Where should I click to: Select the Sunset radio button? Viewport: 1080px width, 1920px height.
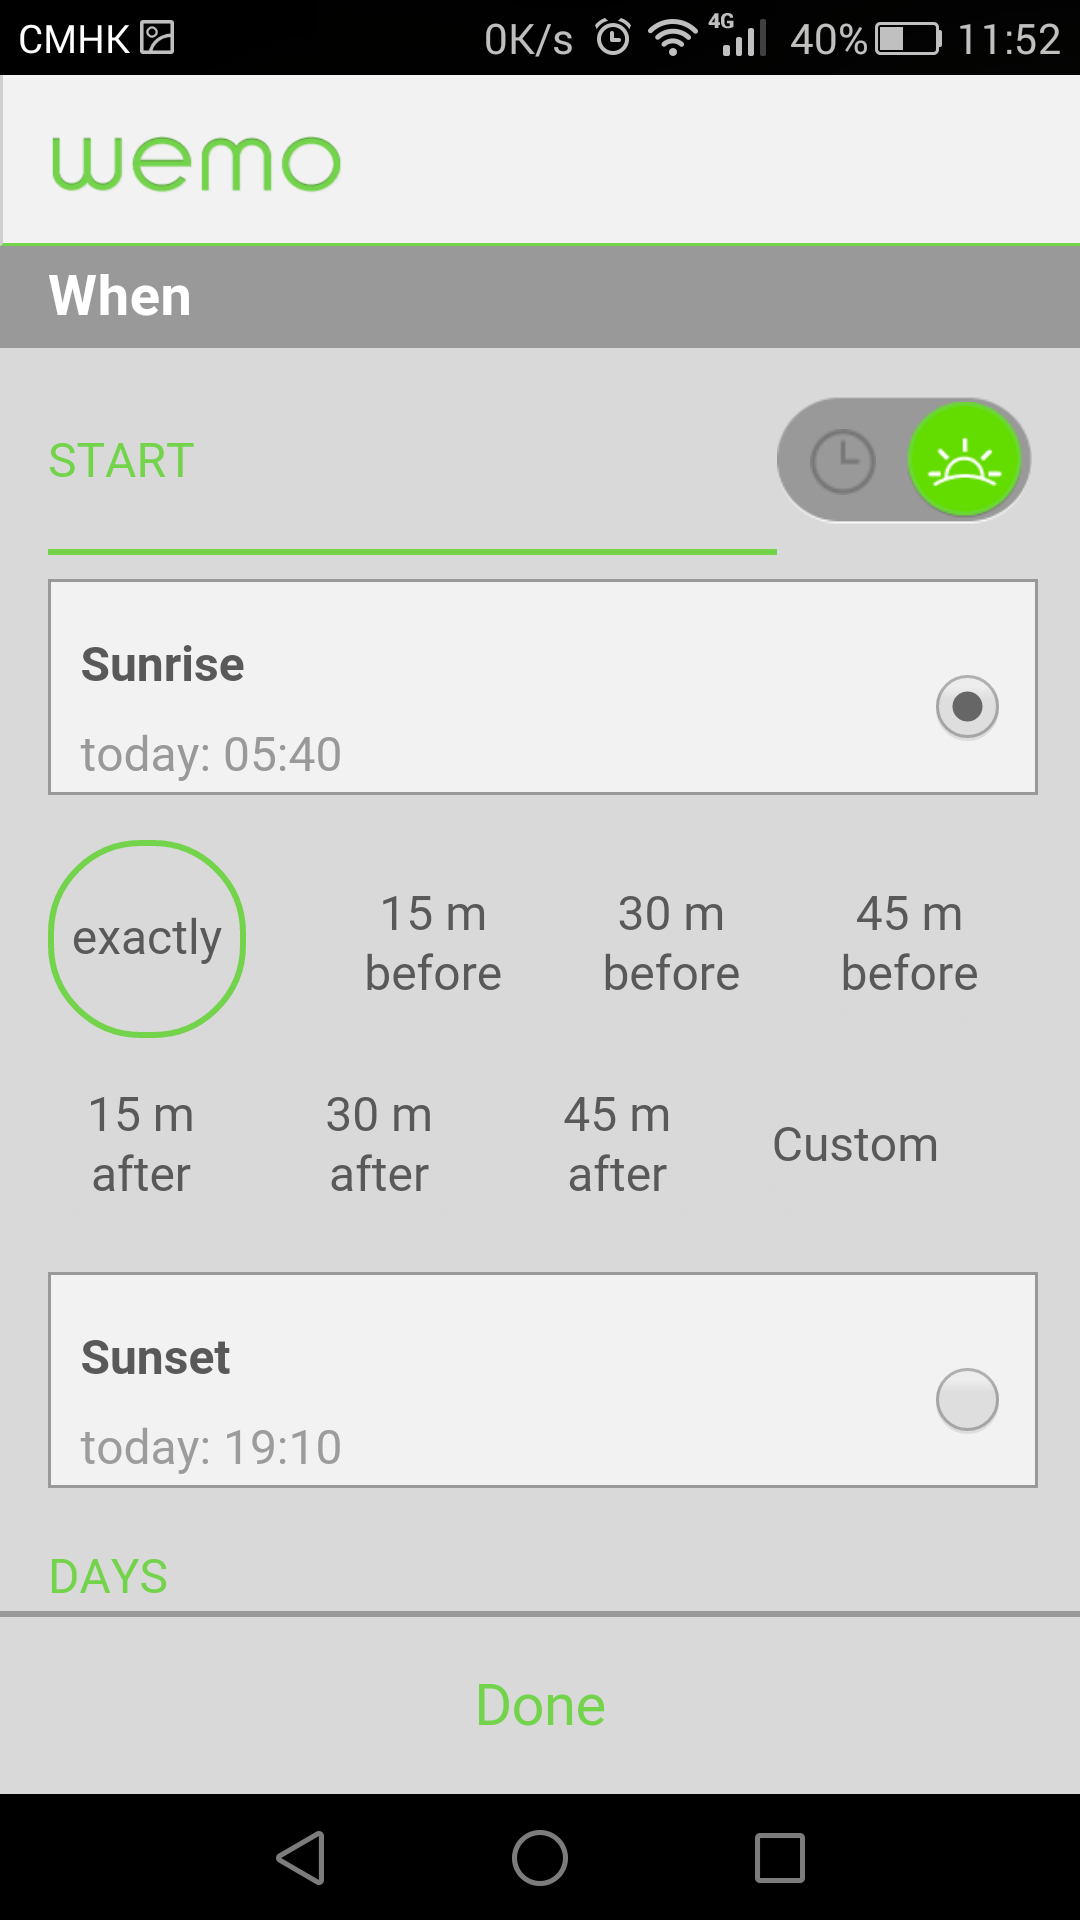coord(967,1400)
